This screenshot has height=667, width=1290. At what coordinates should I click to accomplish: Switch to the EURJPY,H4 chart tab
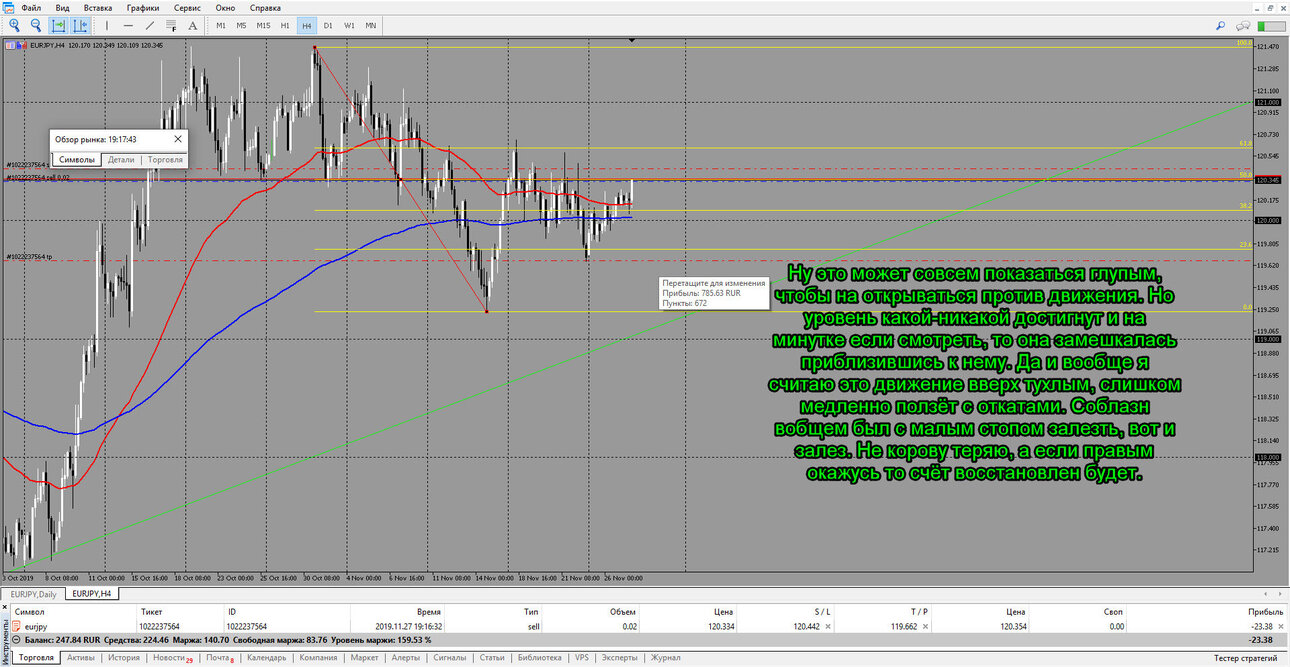tap(91, 594)
